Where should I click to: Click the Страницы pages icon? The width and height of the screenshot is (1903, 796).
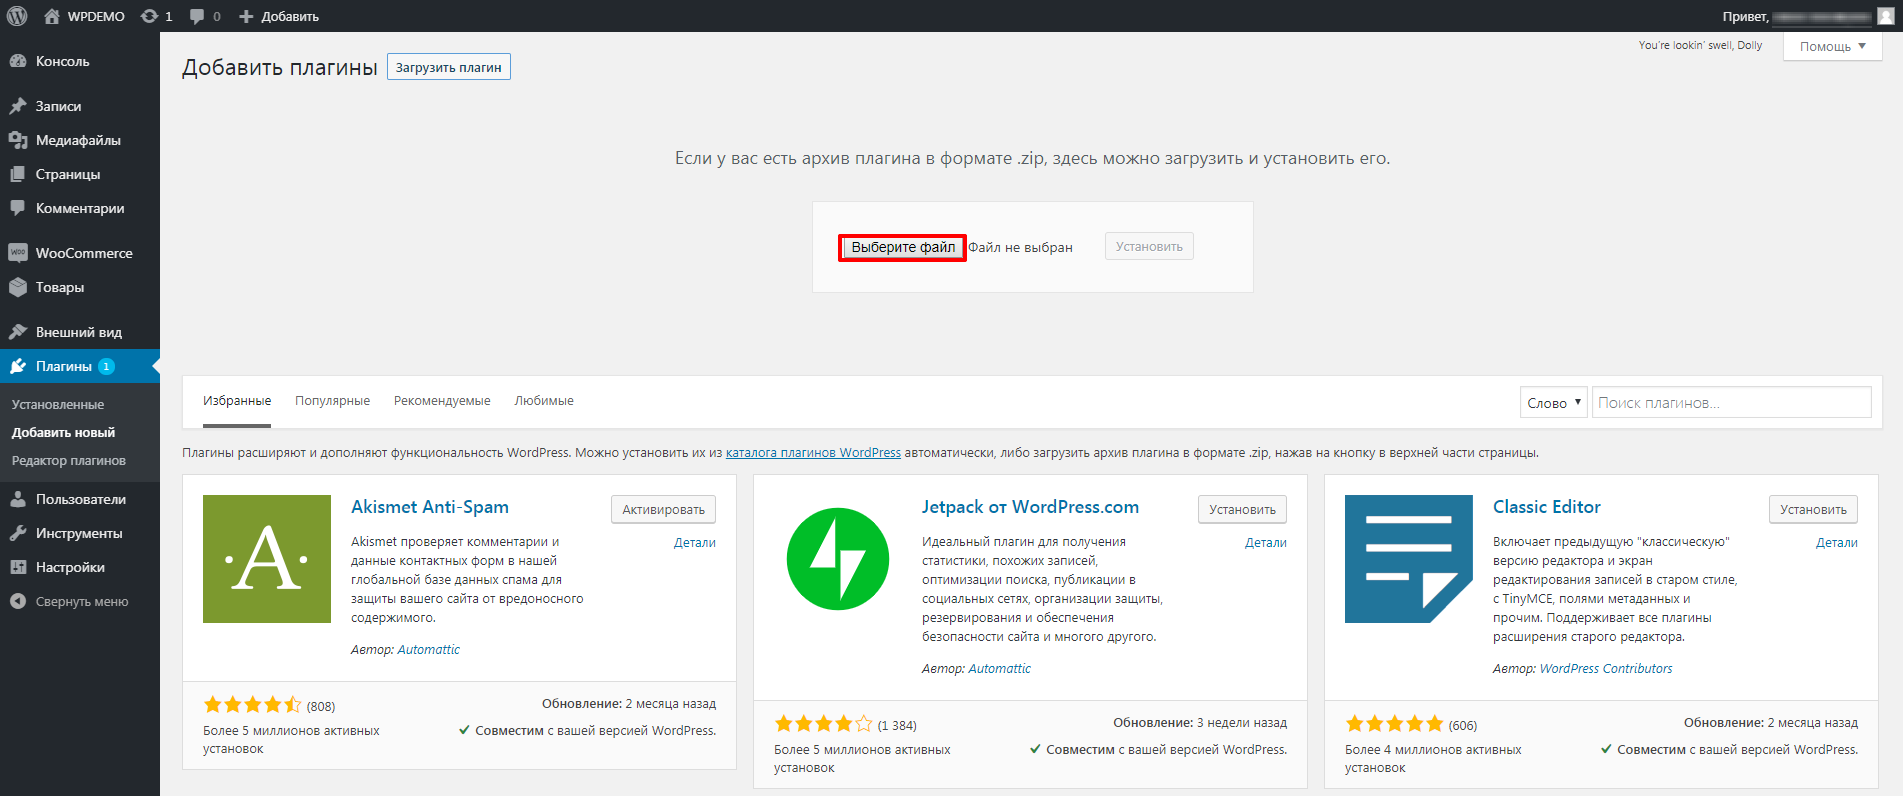18,174
